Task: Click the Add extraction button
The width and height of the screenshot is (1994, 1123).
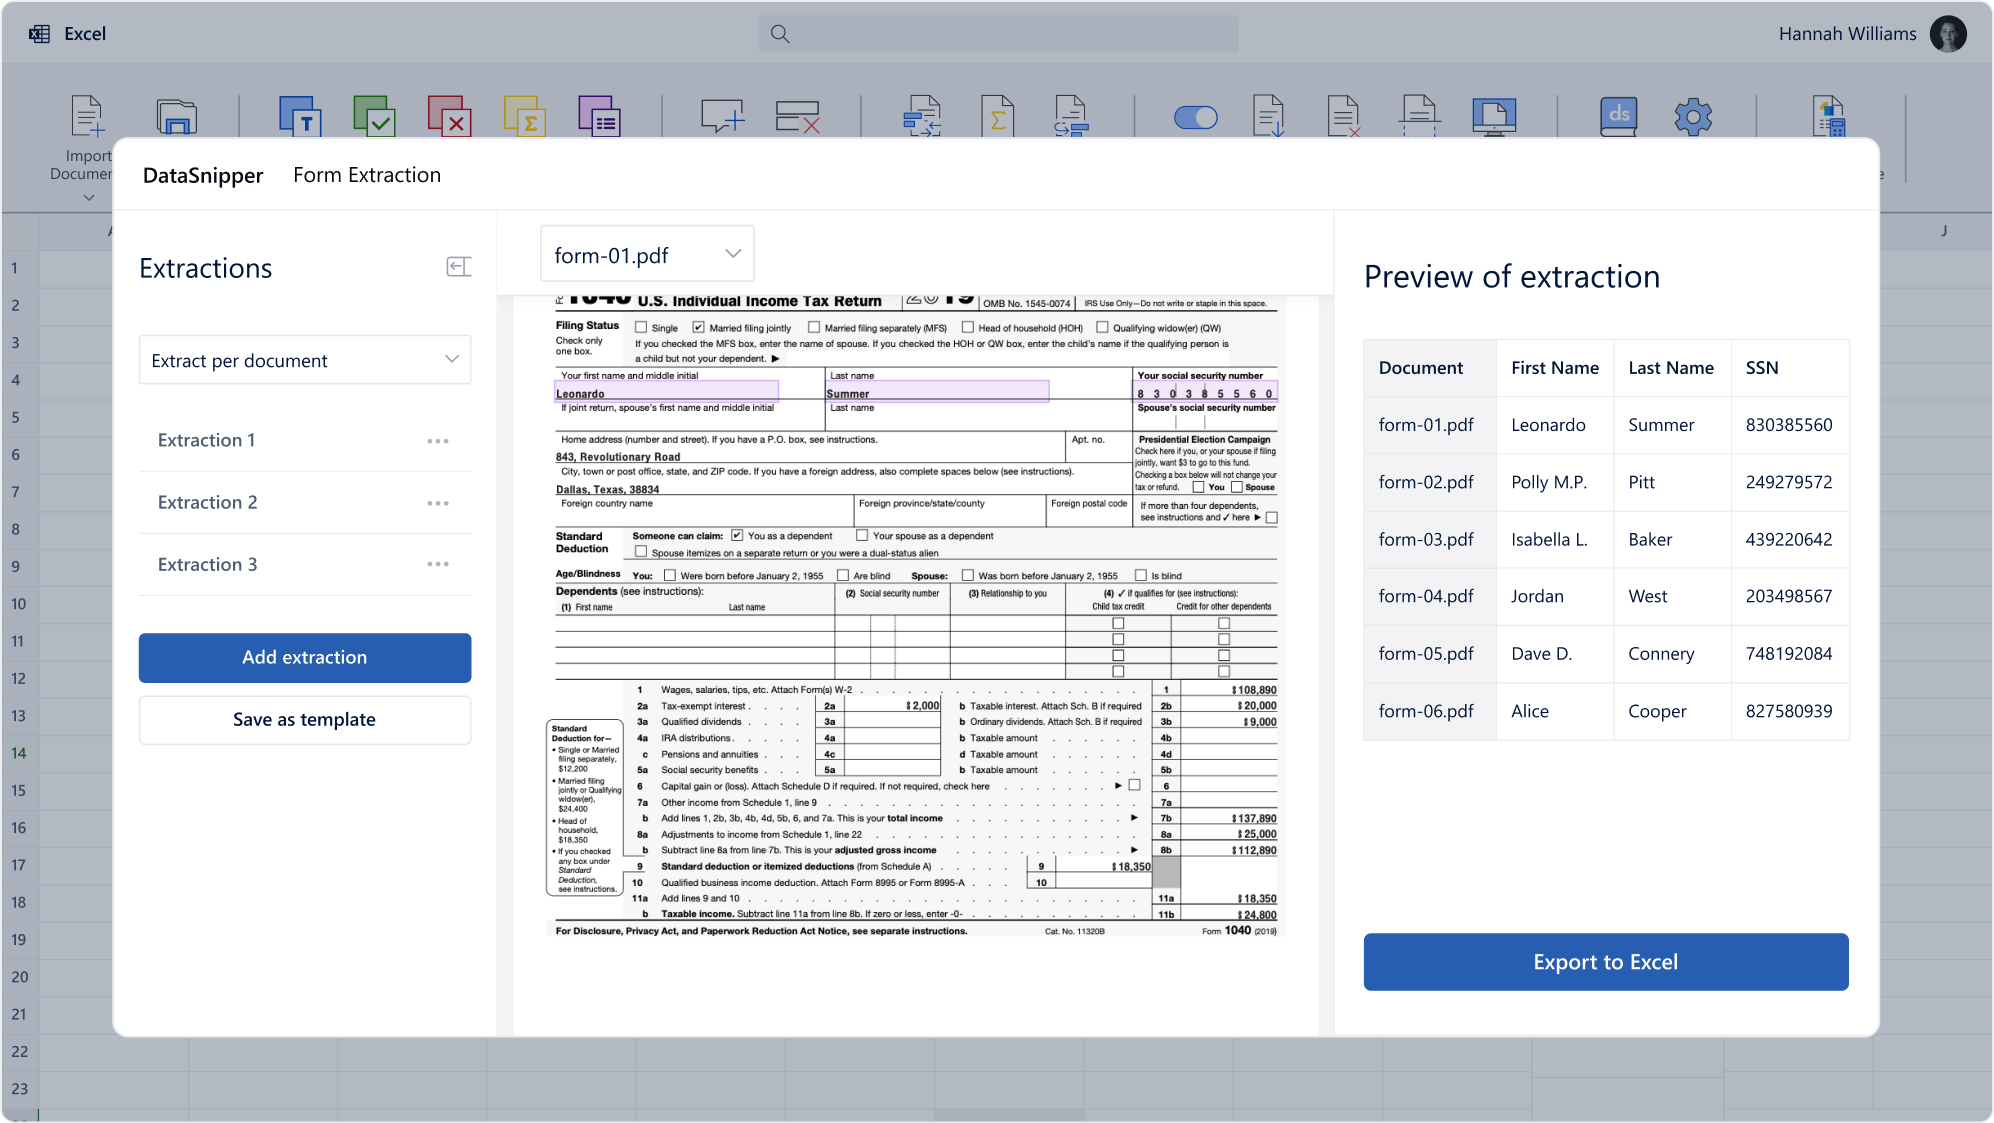Action: 304,658
